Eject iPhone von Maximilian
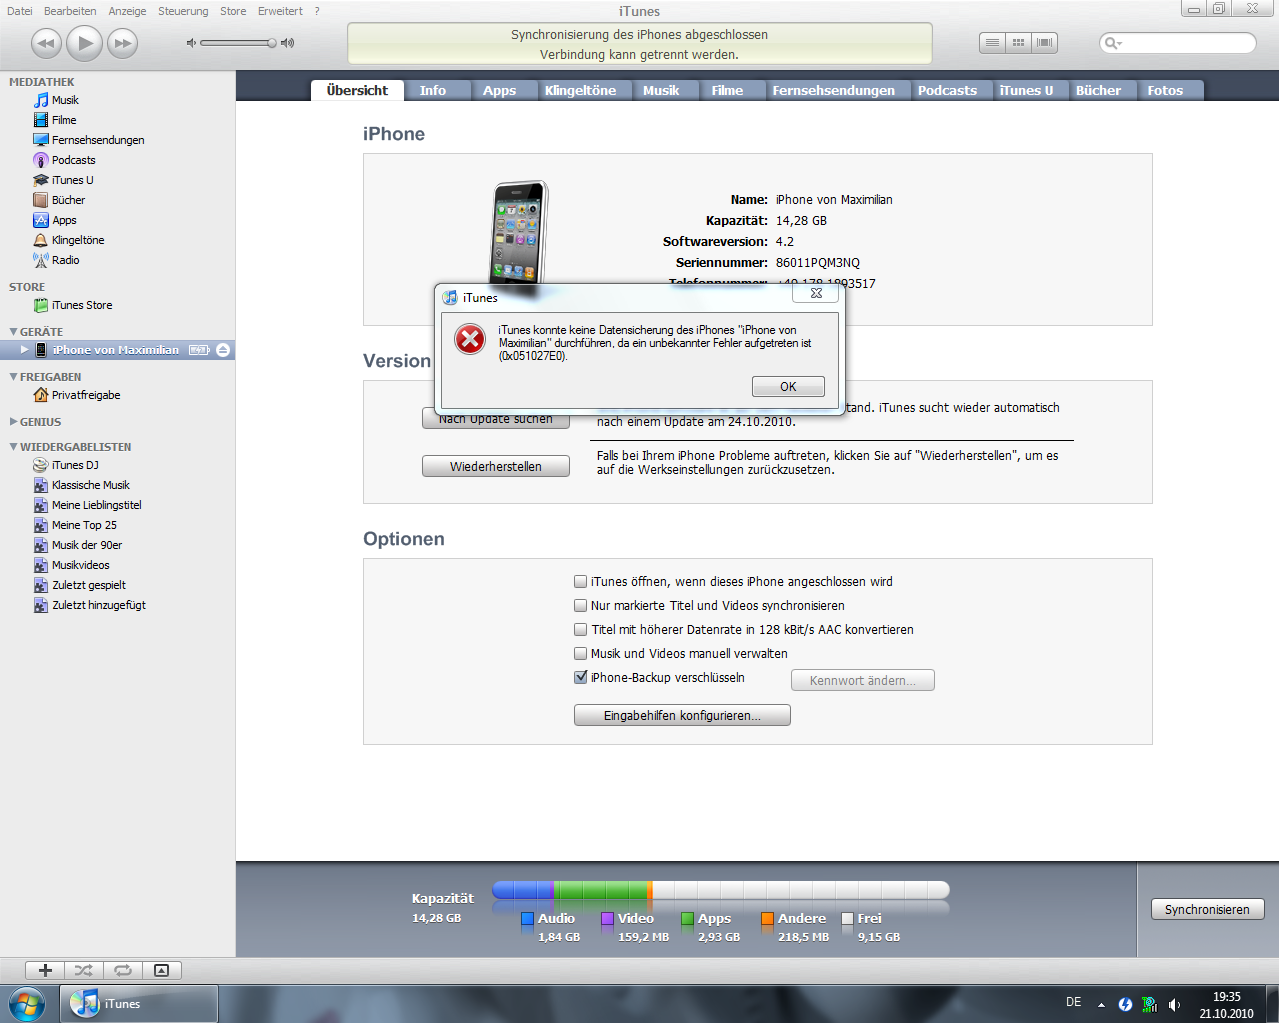 pyautogui.click(x=223, y=350)
